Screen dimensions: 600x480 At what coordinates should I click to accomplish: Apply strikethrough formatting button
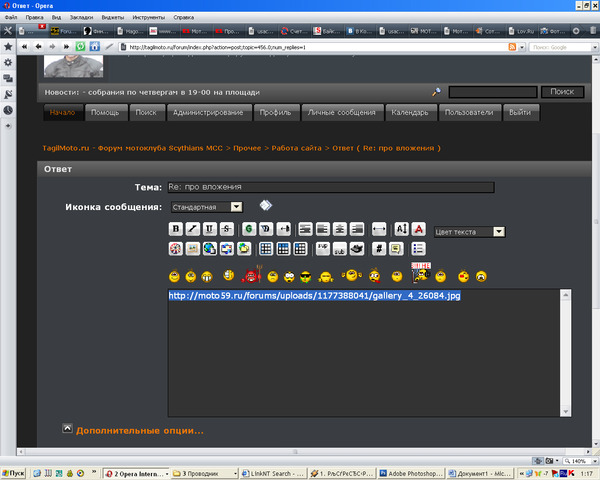coord(227,229)
